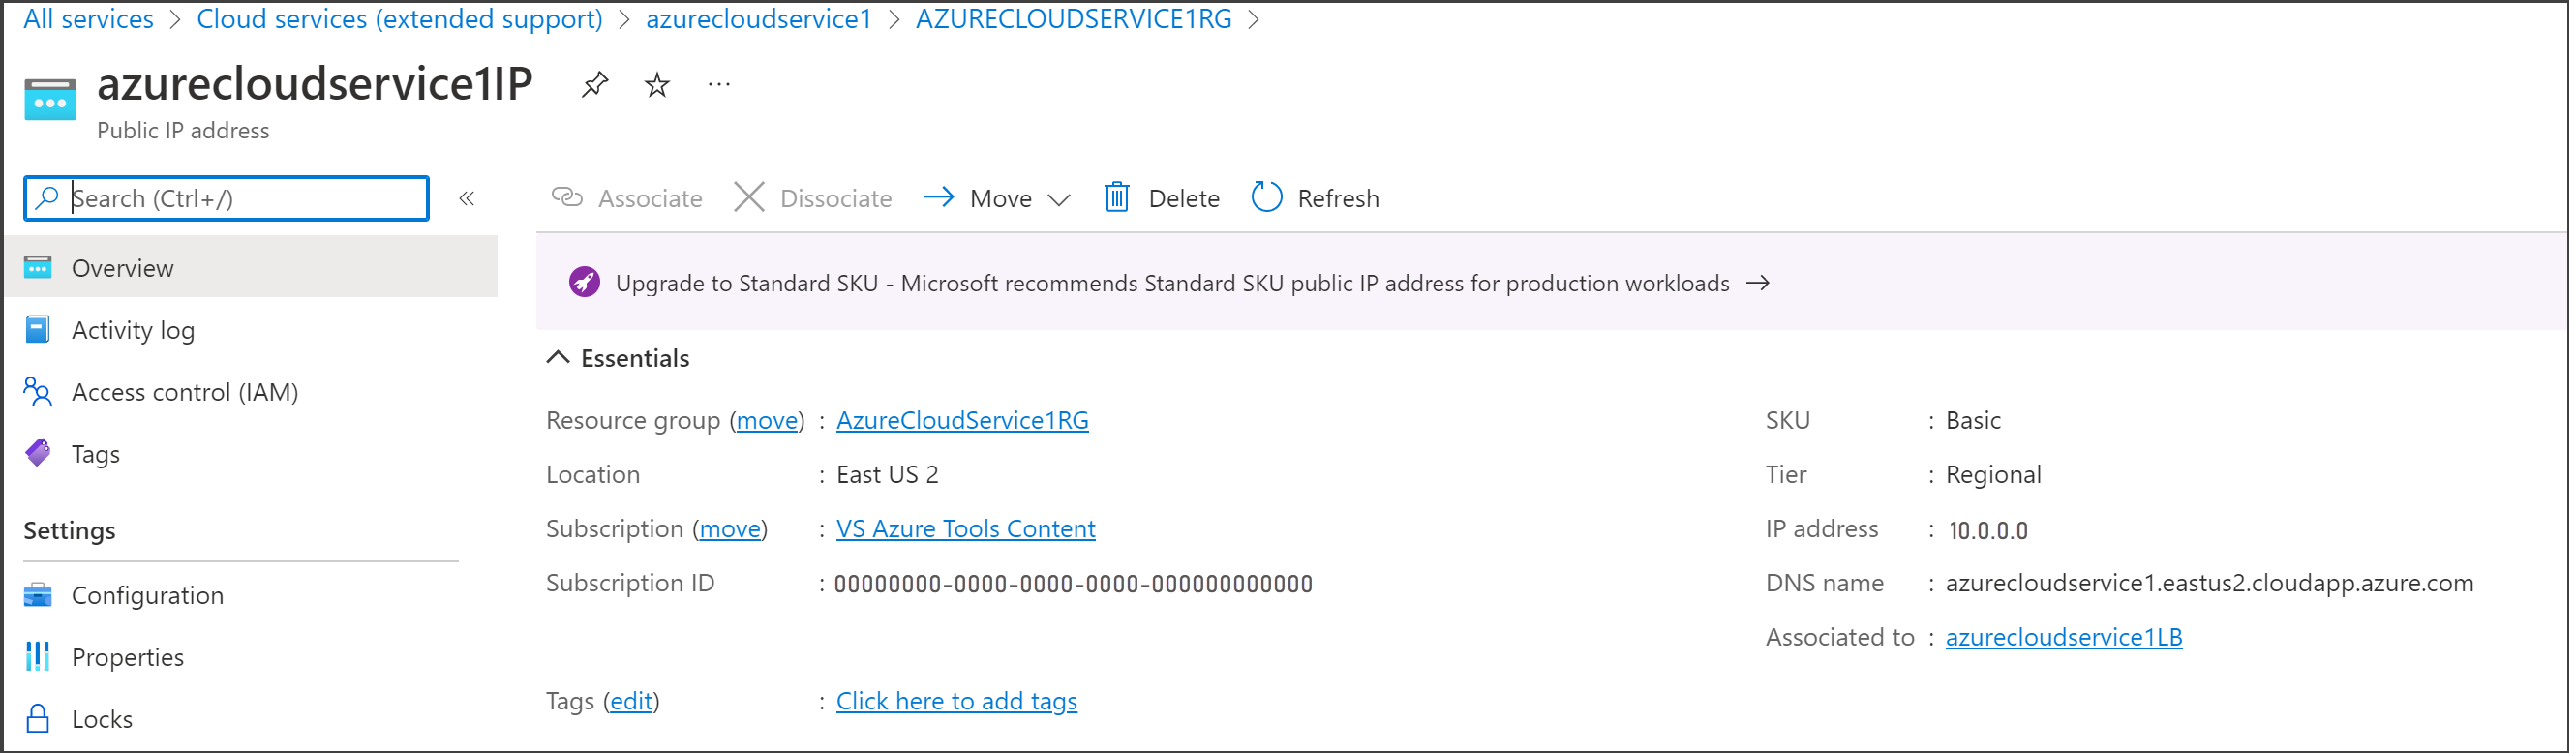Open the Locks settings page
This screenshot has width=2576, height=753.
click(x=102, y=719)
